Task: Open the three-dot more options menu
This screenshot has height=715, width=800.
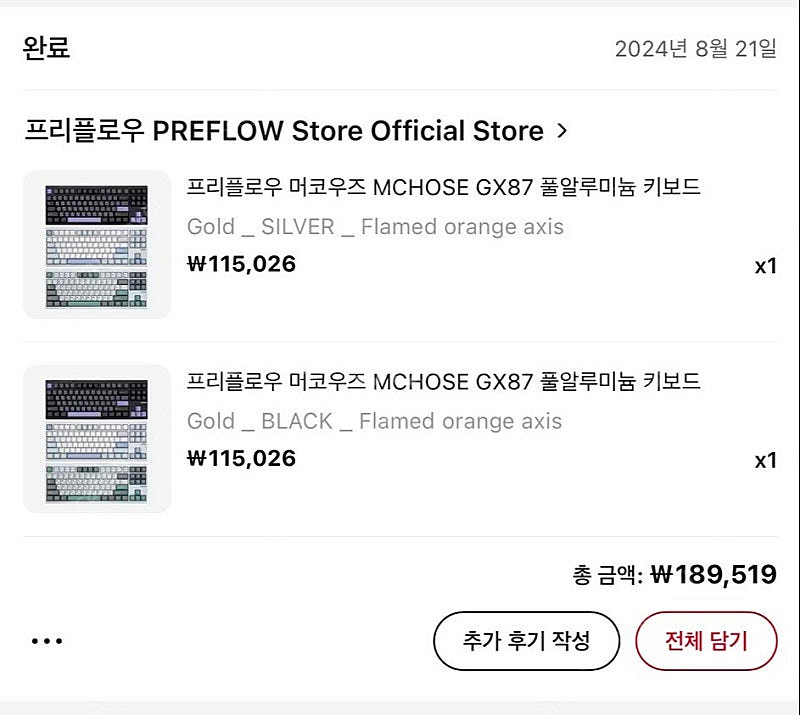Action: pos(46,641)
